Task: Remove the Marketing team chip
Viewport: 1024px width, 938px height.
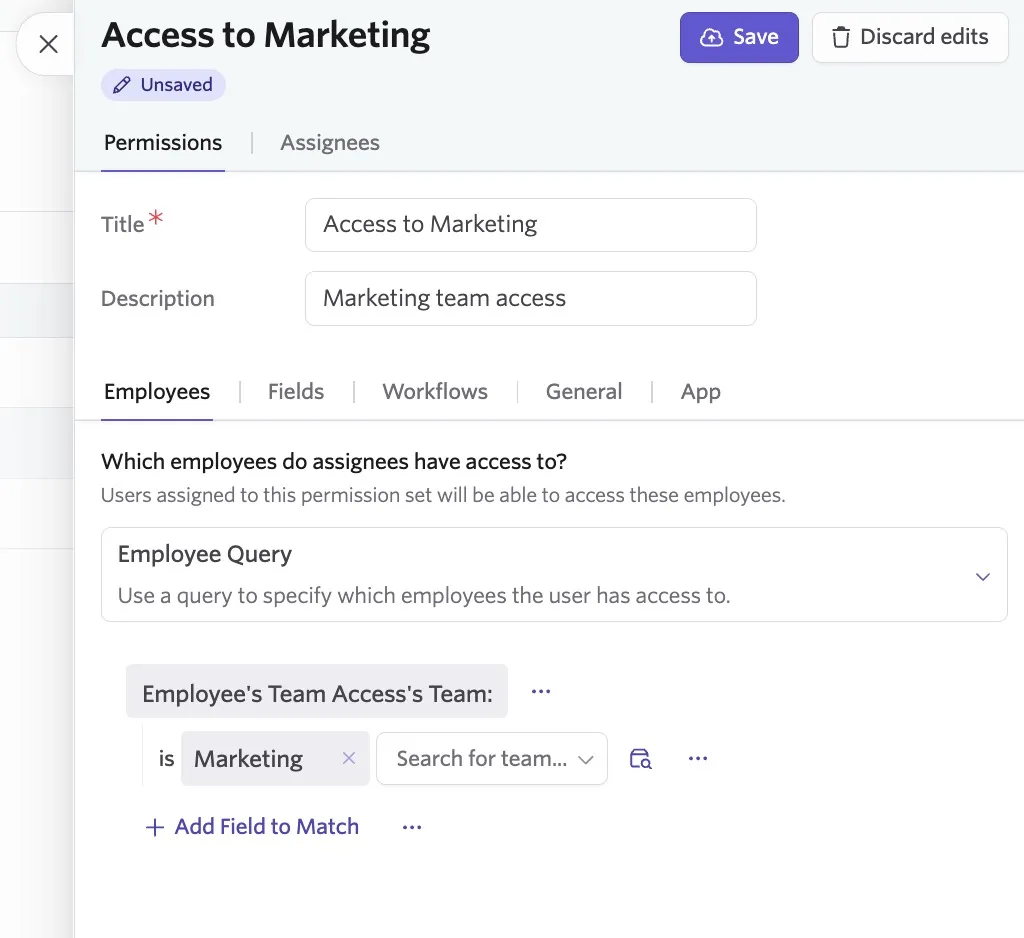Action: 349,758
